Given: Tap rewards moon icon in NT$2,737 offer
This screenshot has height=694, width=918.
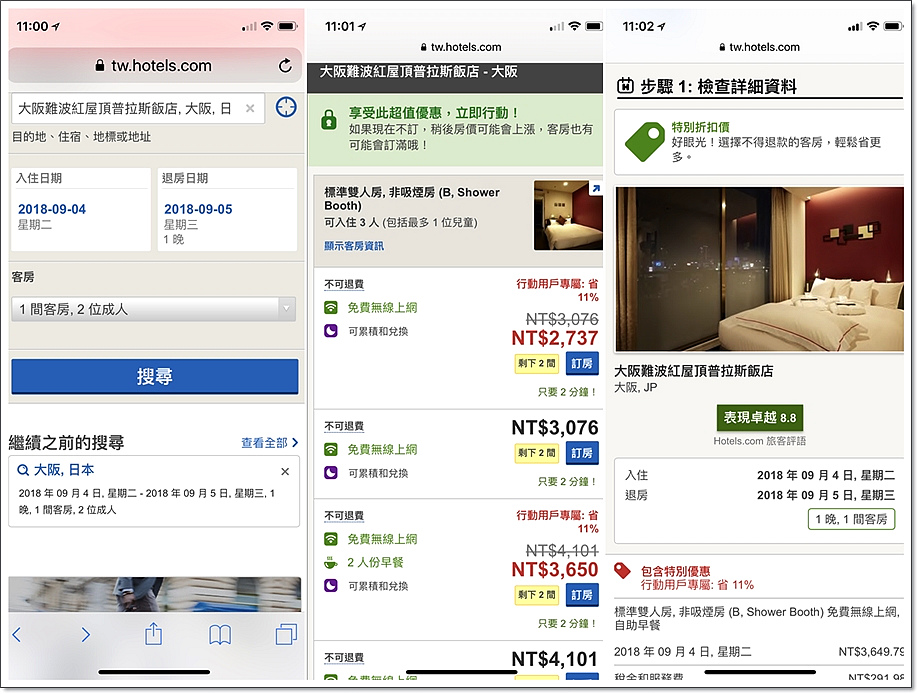Looking at the screenshot, I should pos(331,331).
